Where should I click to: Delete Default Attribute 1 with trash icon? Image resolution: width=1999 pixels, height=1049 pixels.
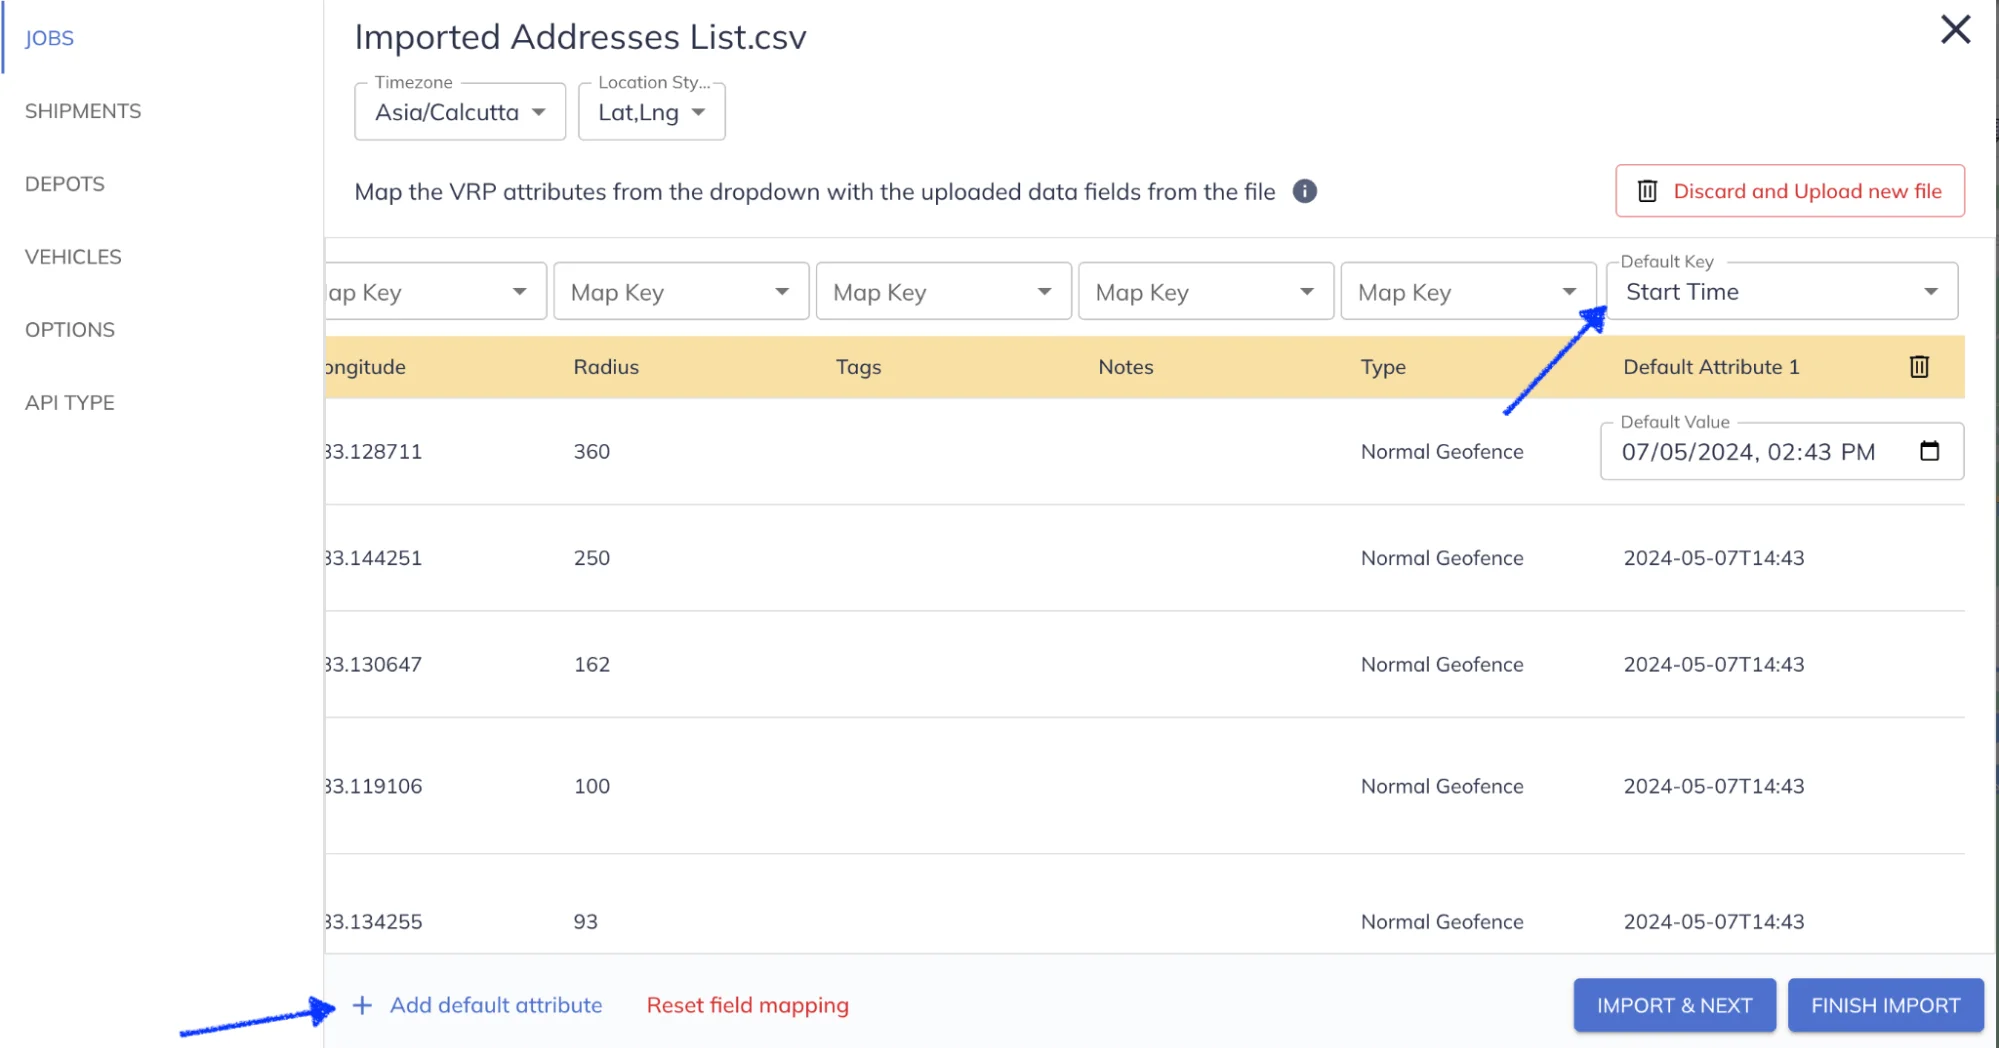[x=1918, y=367]
